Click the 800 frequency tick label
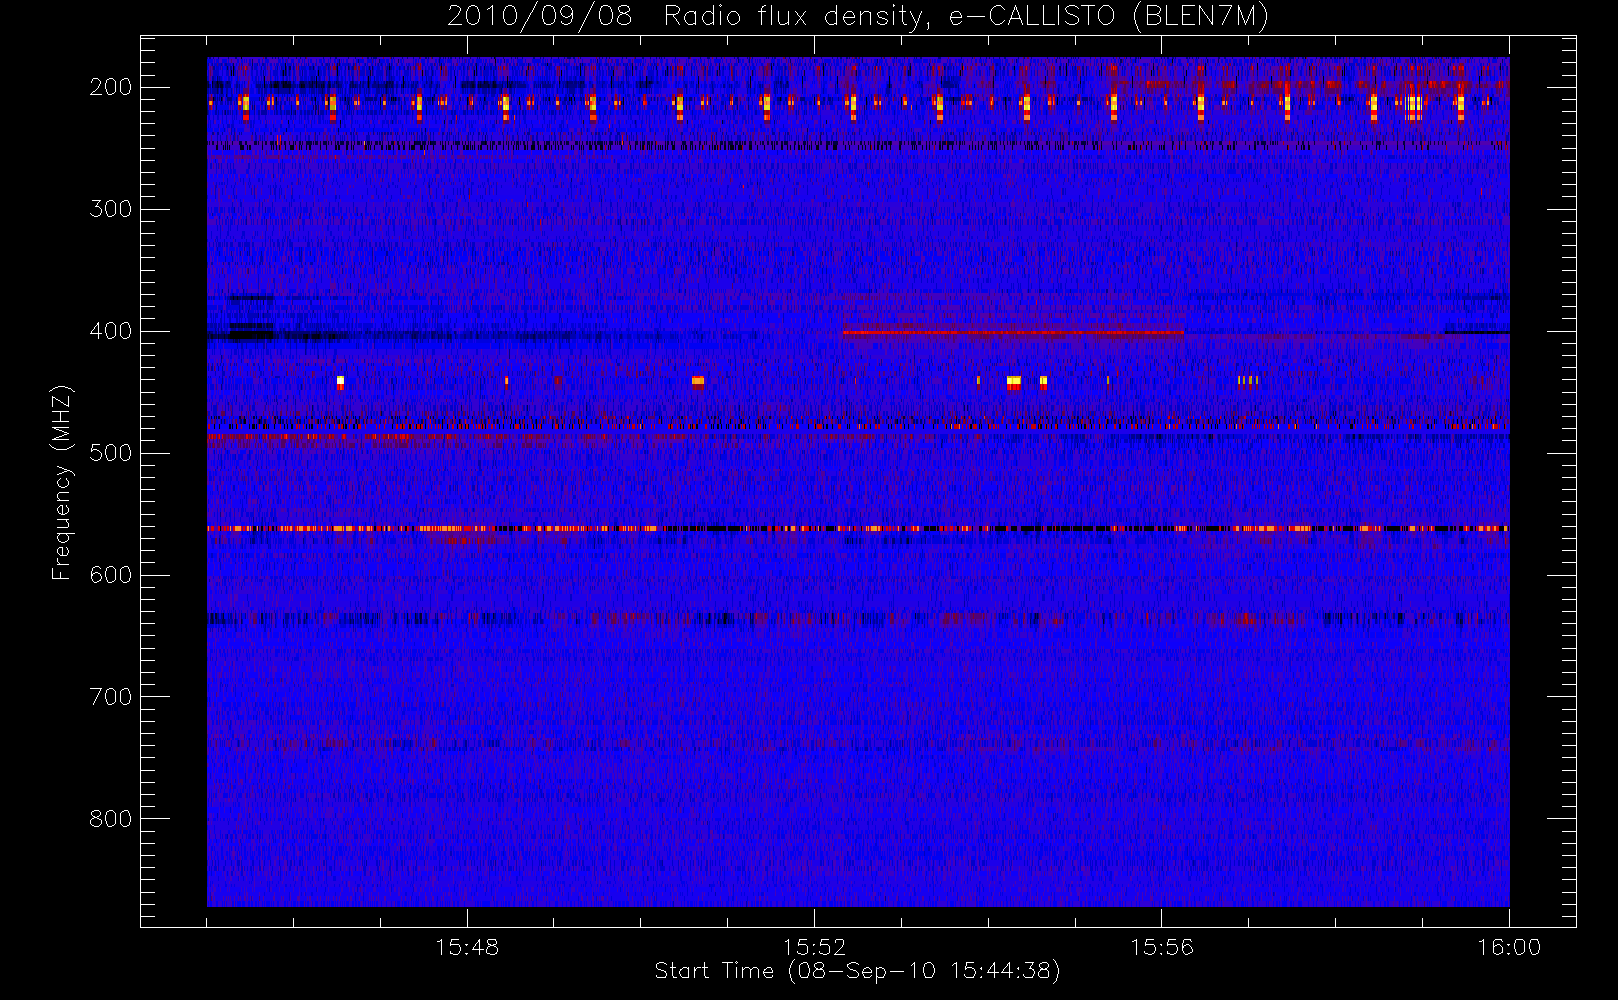The height and width of the screenshot is (1000, 1618). coord(111,819)
